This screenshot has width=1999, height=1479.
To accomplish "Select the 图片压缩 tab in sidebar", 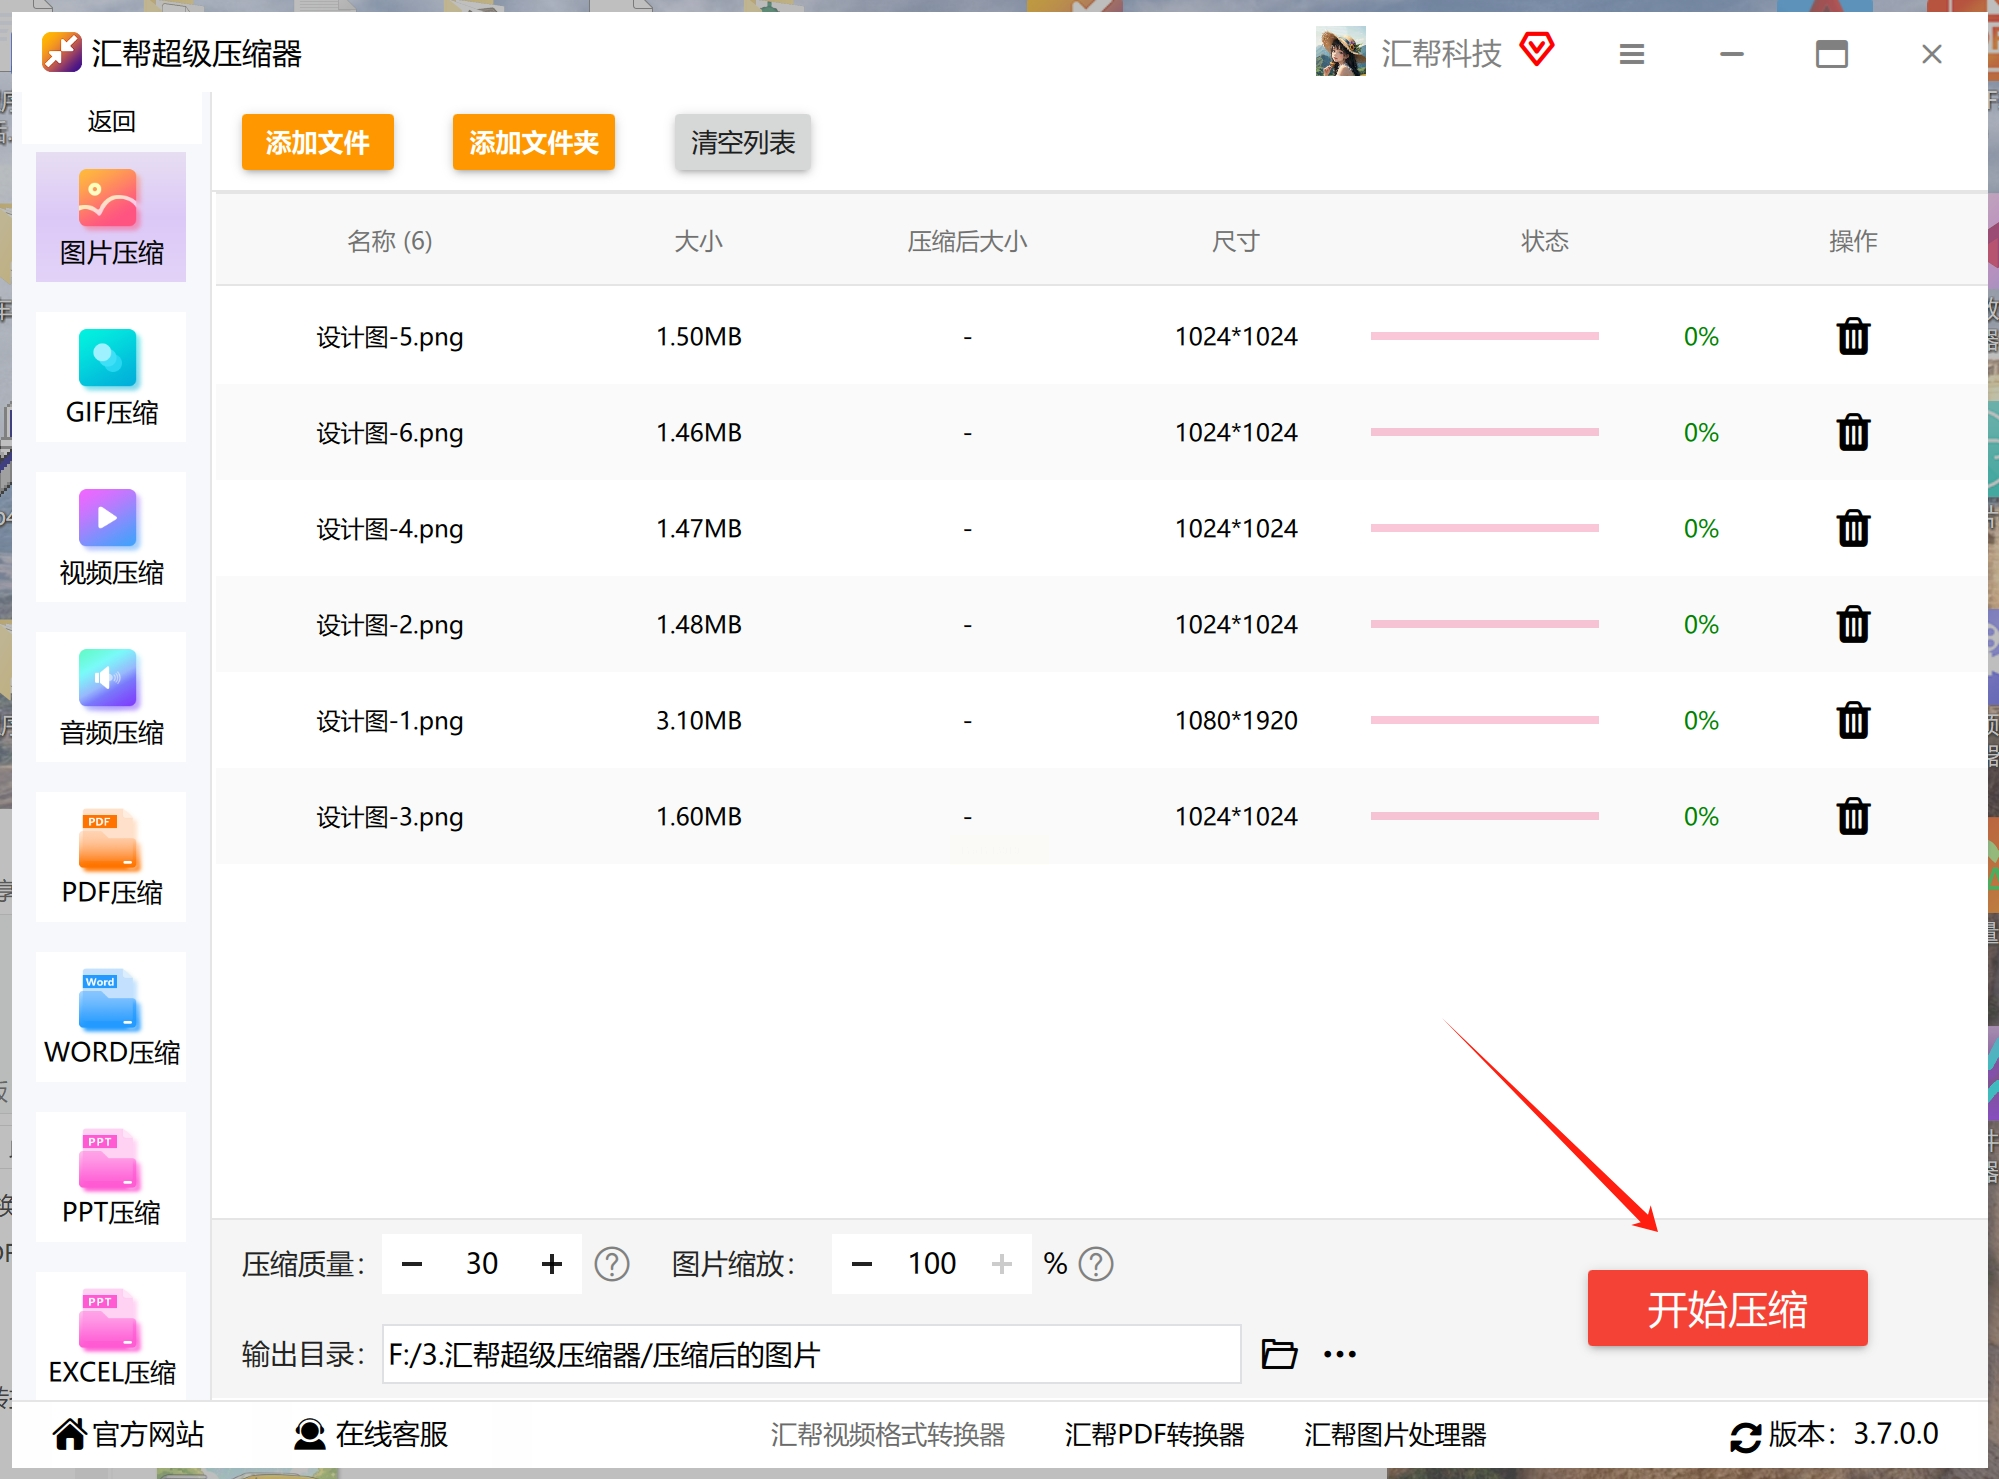I will tap(110, 217).
